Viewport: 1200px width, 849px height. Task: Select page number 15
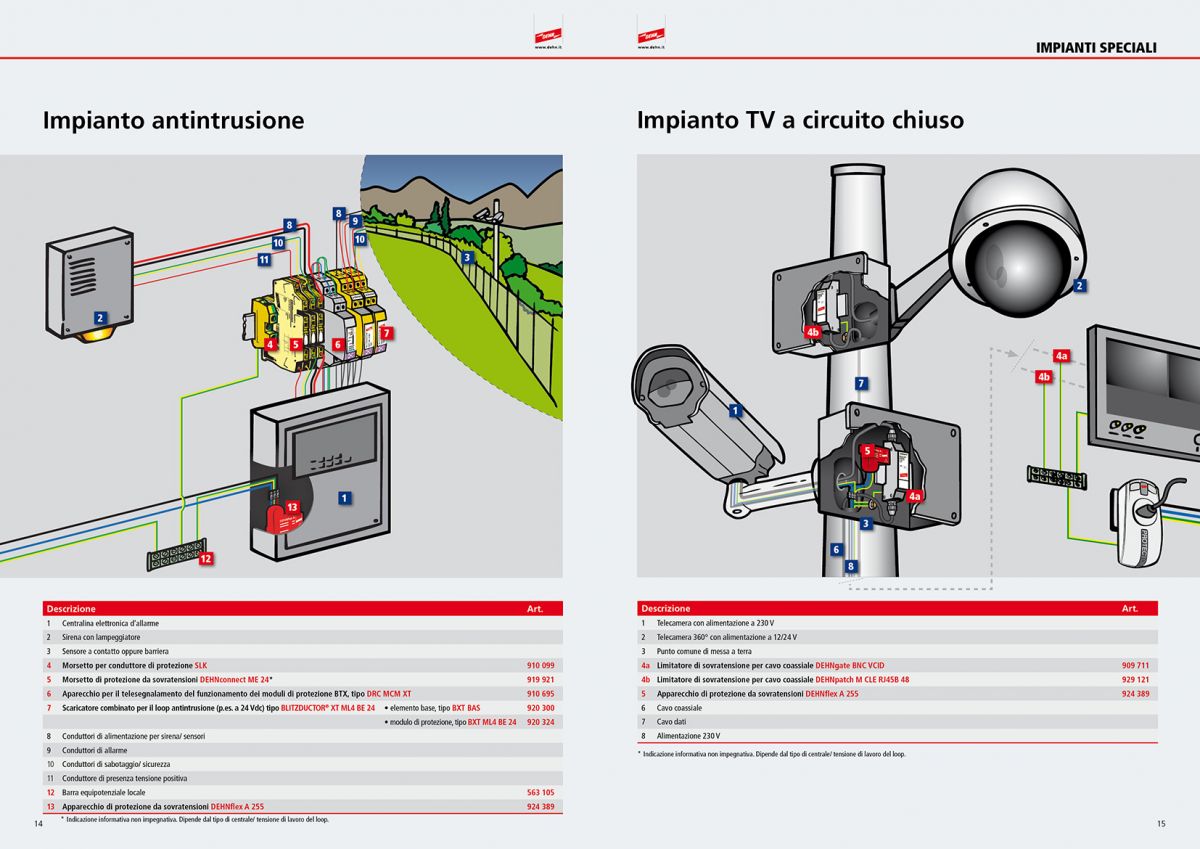point(1161,824)
